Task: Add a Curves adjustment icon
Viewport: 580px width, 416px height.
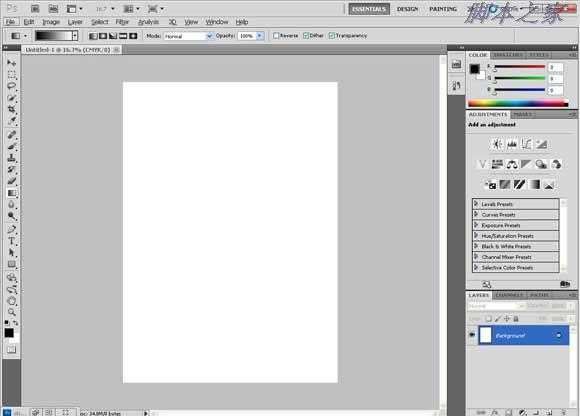Action: point(526,144)
